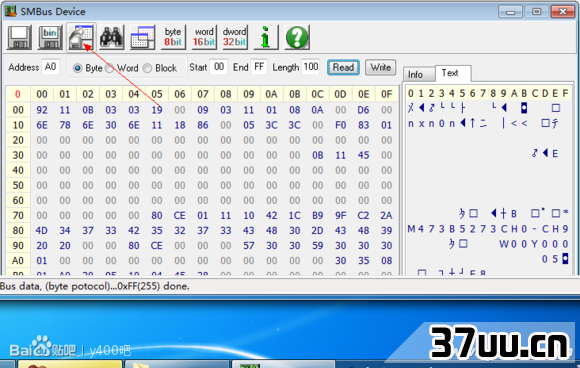This screenshot has width=580, height=368.
Task: Click the Read button
Action: pos(343,67)
